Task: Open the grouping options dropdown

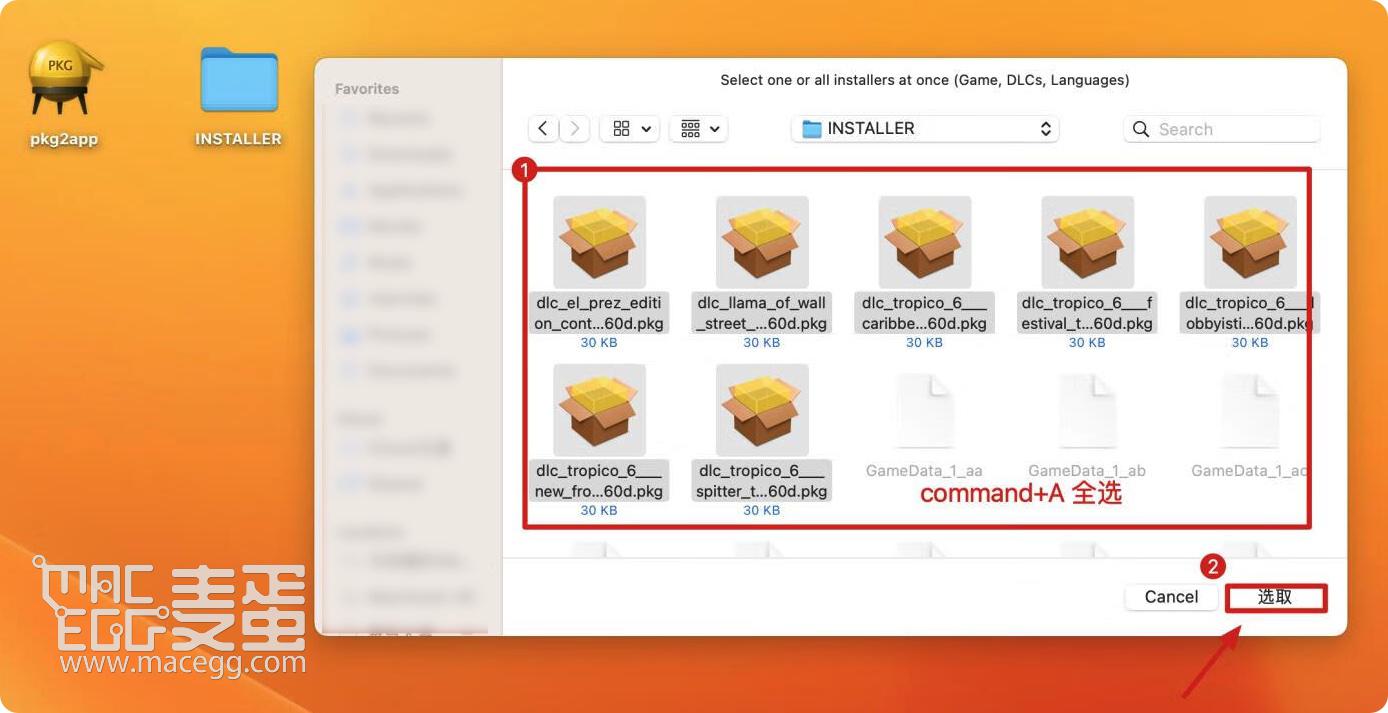Action: [x=698, y=128]
